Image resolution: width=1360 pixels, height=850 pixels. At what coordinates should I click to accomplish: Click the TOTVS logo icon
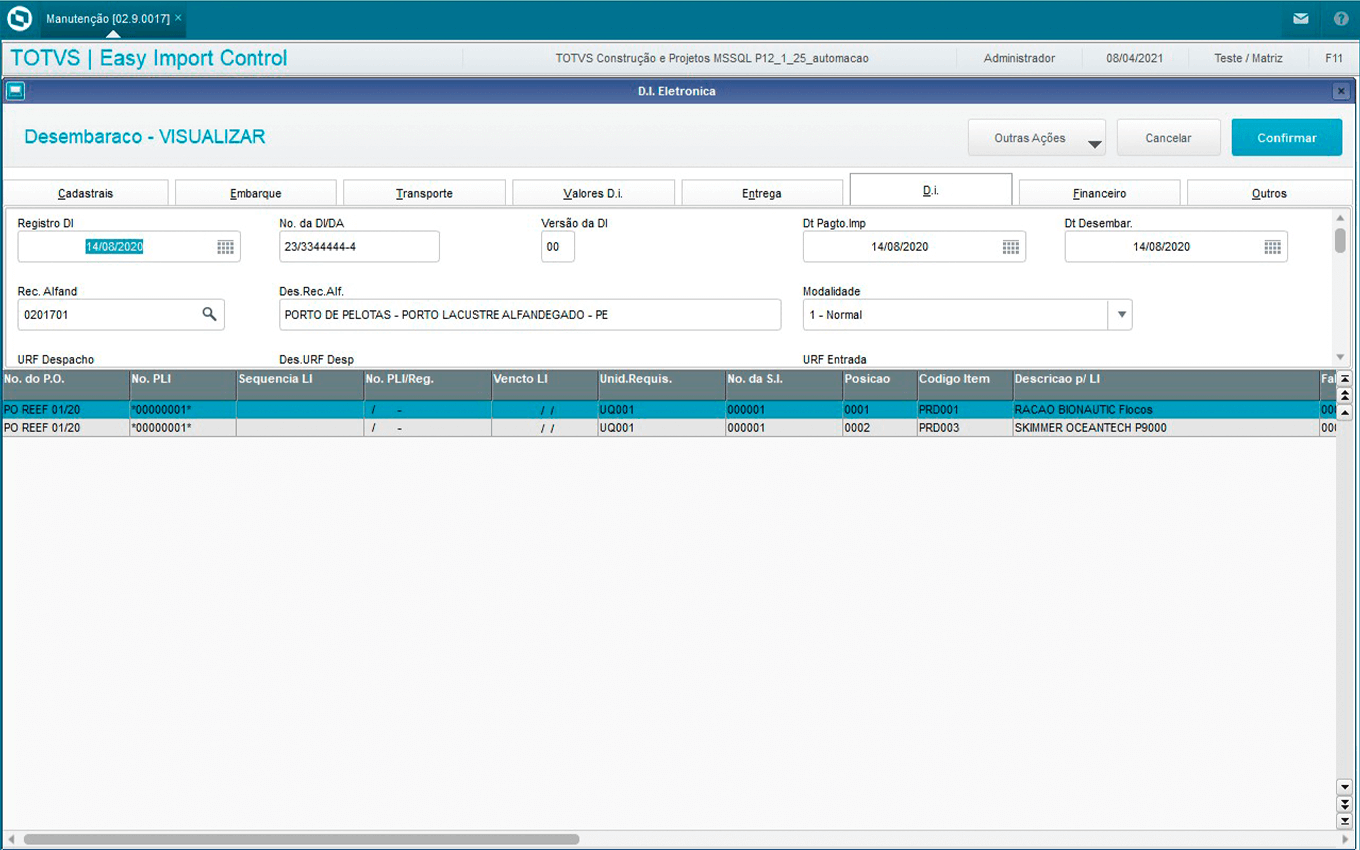19,19
